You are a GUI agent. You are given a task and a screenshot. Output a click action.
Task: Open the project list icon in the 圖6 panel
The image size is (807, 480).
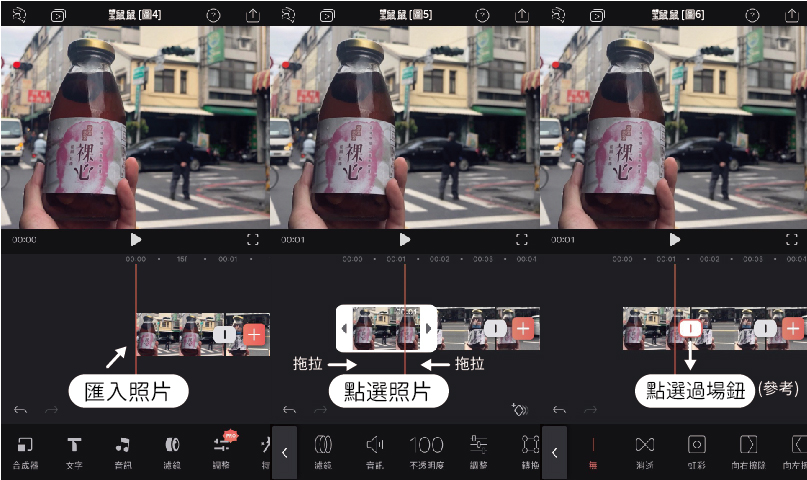point(598,16)
